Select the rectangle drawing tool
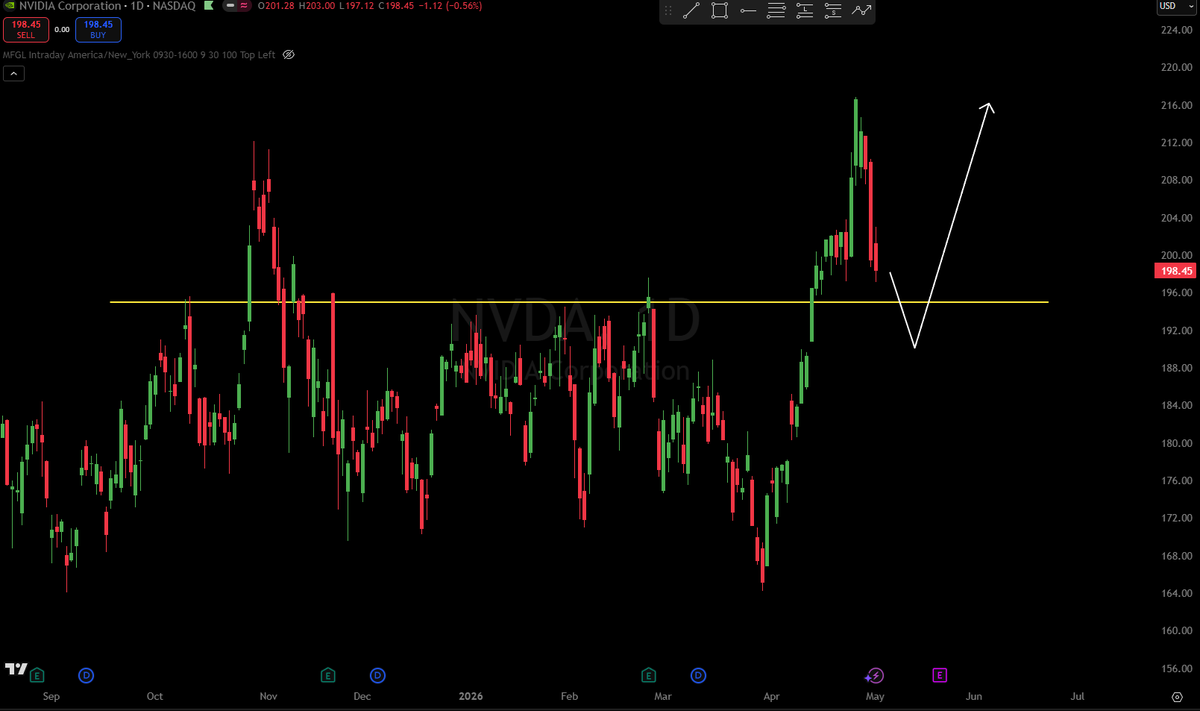The height and width of the screenshot is (711, 1200). [719, 12]
